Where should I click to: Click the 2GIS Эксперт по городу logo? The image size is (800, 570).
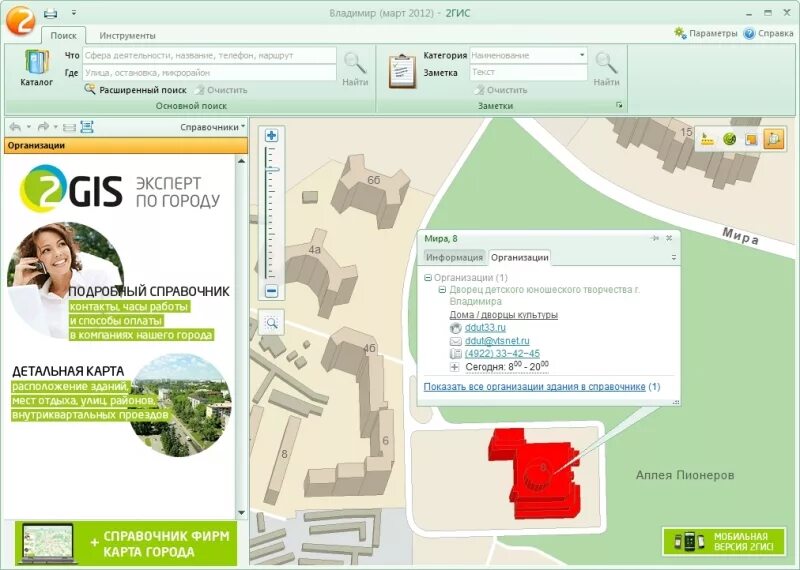120,189
